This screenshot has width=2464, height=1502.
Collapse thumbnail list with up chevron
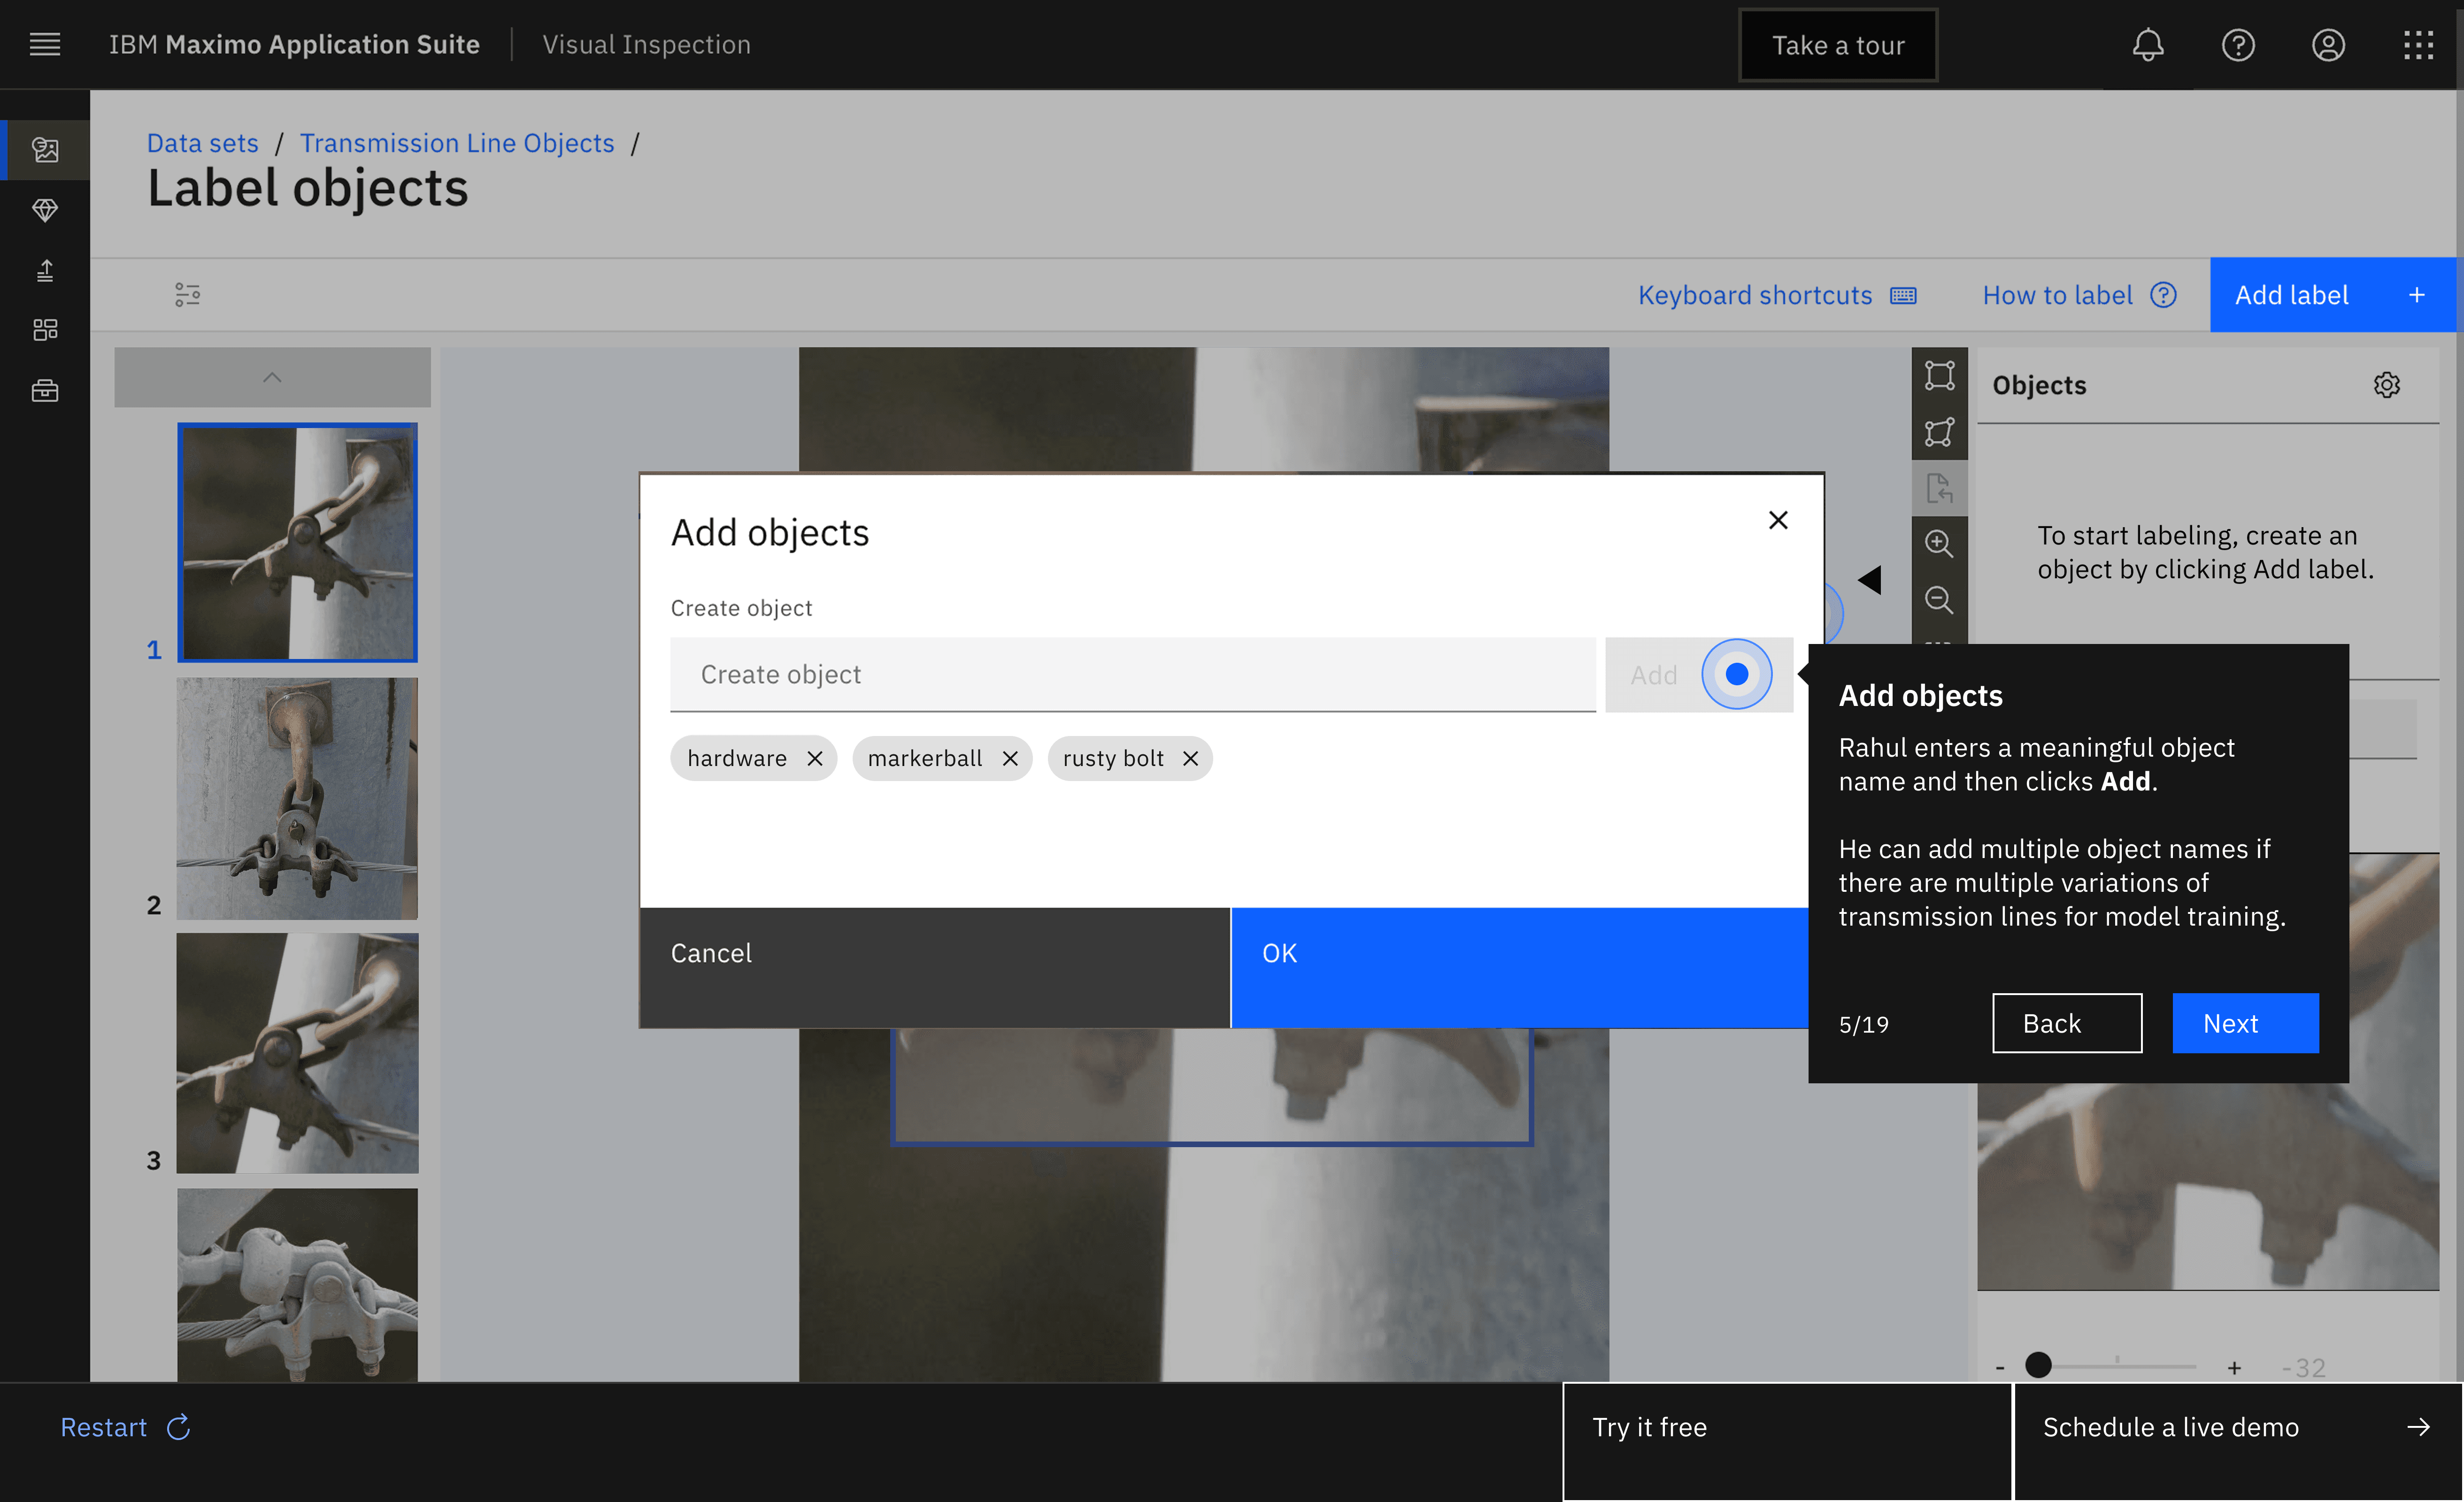pos(272,377)
